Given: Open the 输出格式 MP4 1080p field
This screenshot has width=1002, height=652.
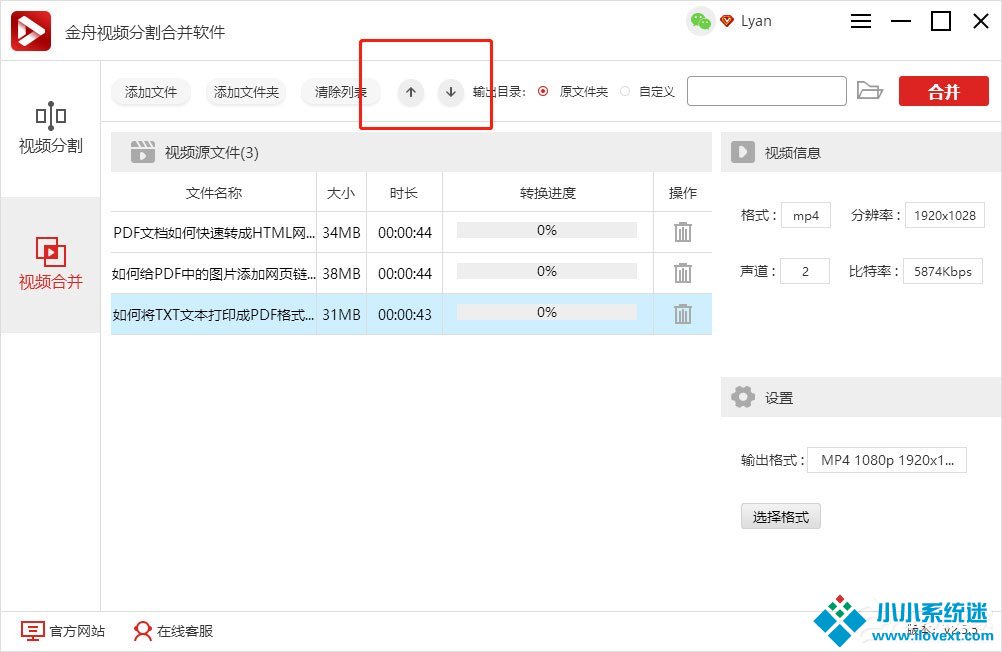Looking at the screenshot, I should [x=886, y=460].
